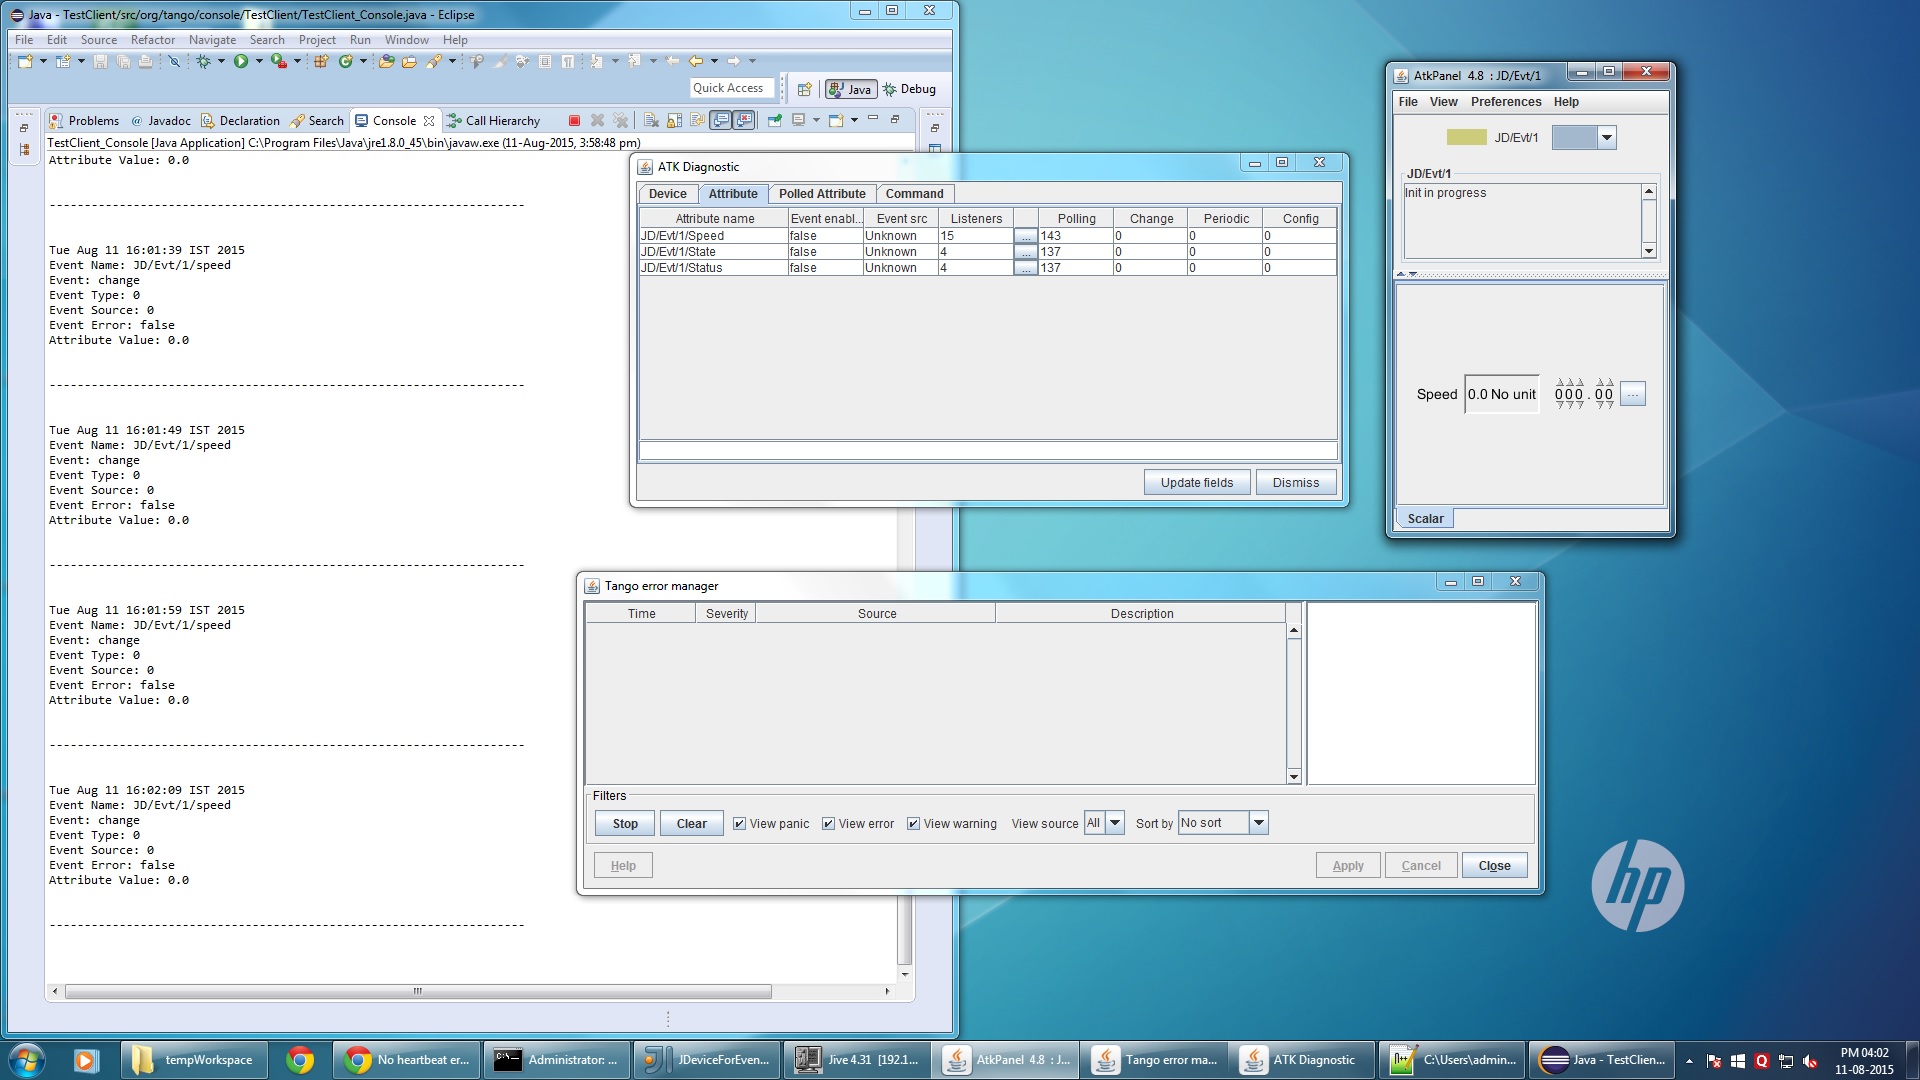The height and width of the screenshot is (1080, 1920).
Task: Open the Chrome icon in the taskbar
Action: pos(299,1060)
